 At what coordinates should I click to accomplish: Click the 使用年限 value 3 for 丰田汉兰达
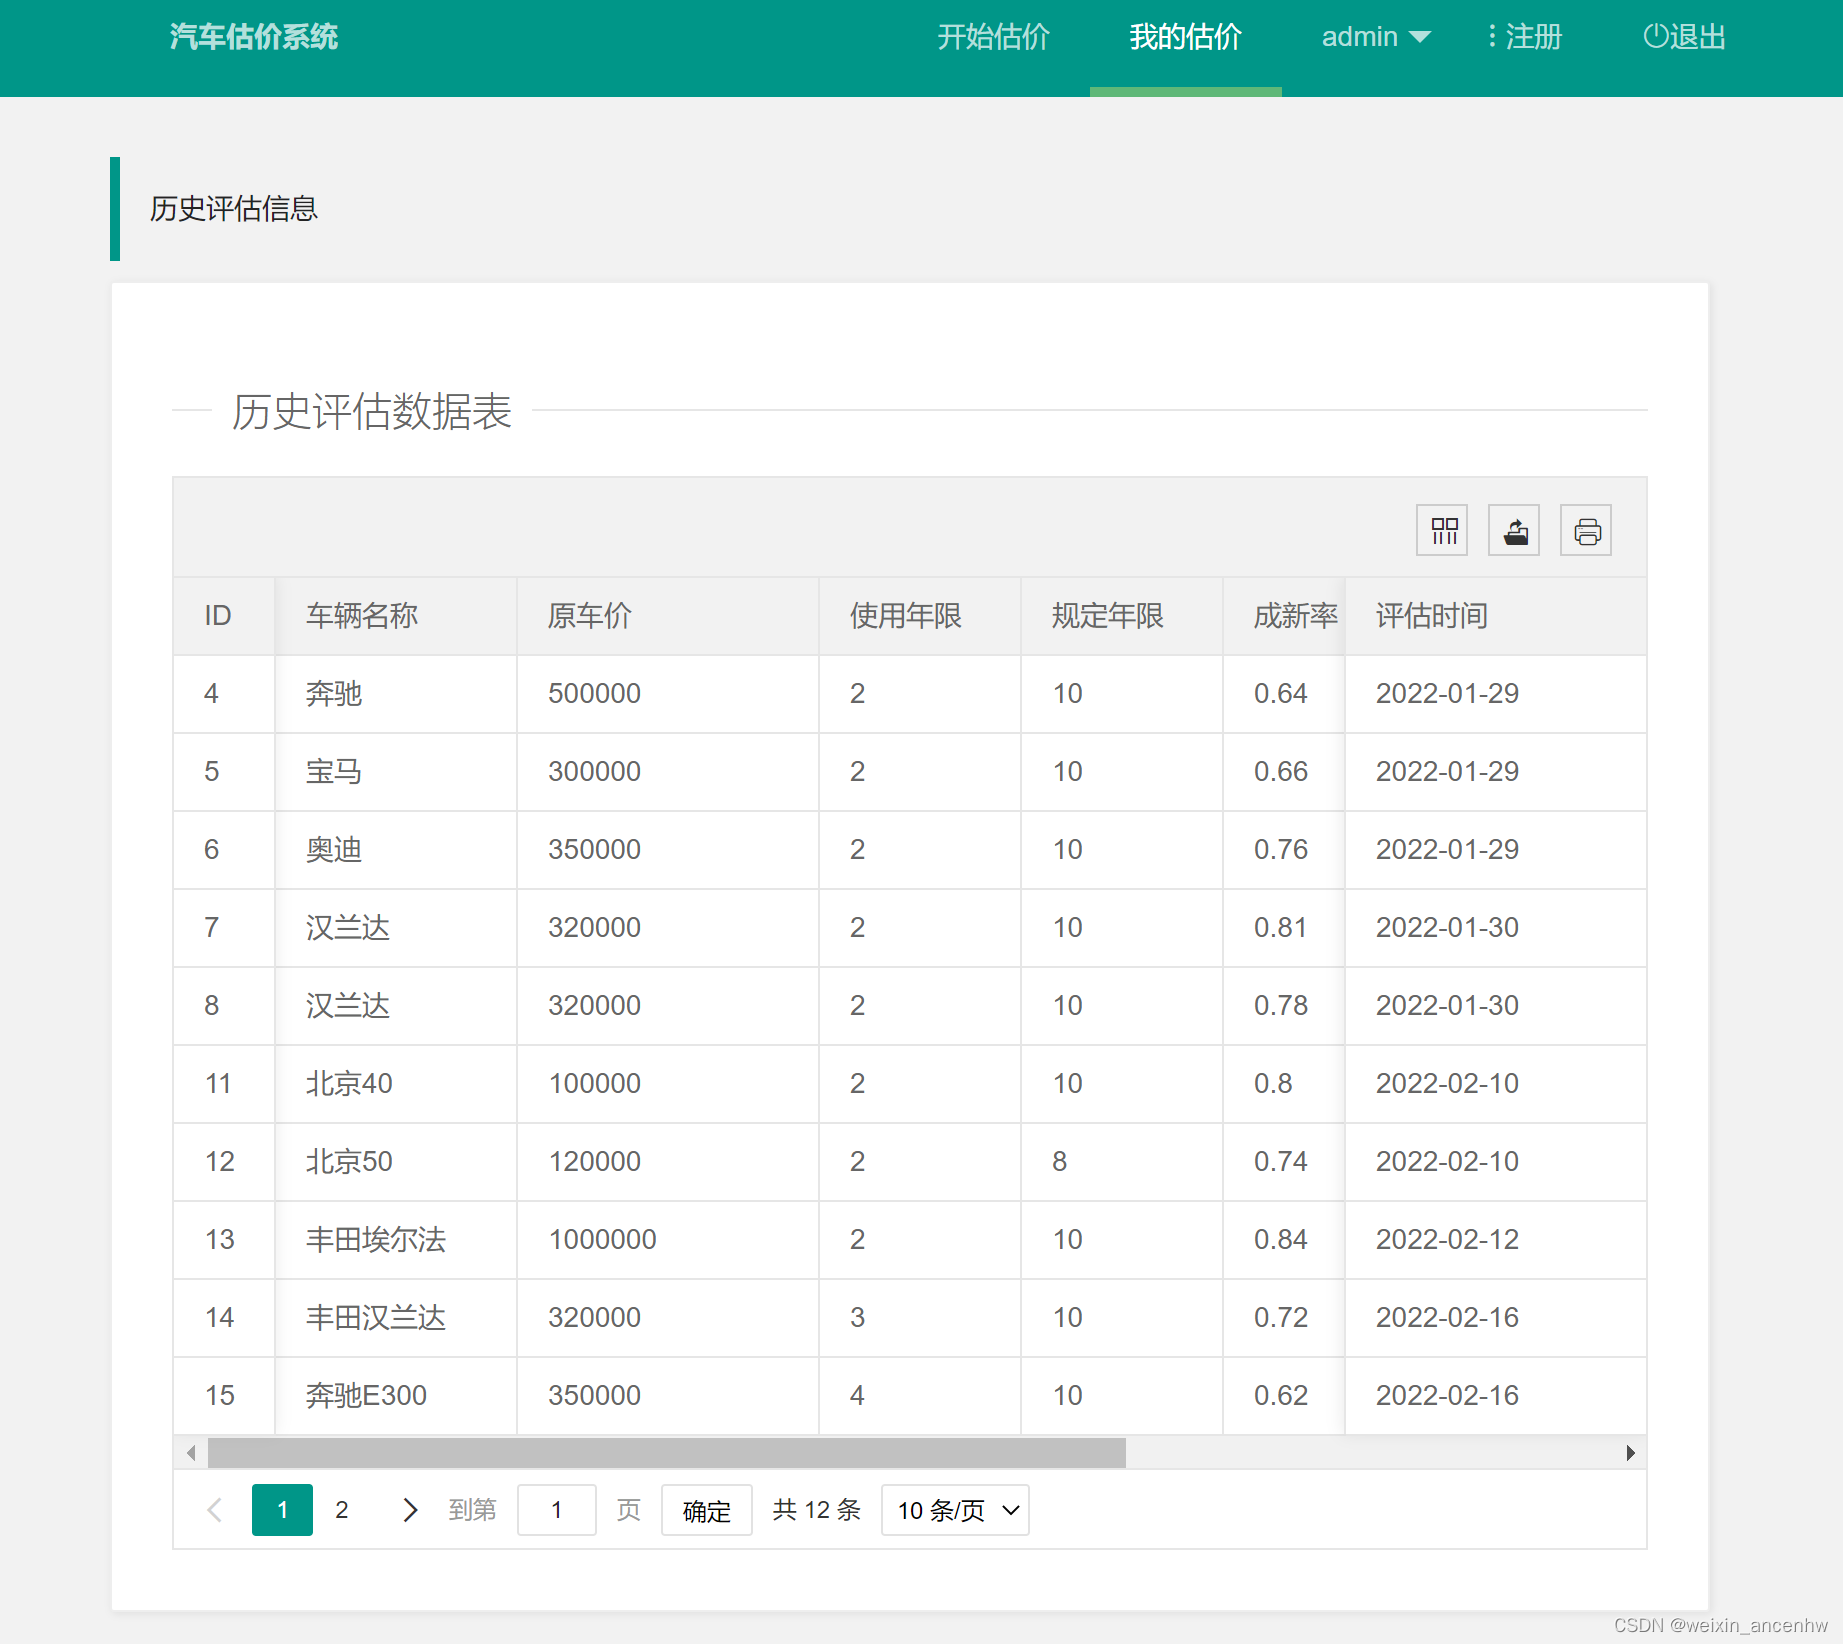920,1318
